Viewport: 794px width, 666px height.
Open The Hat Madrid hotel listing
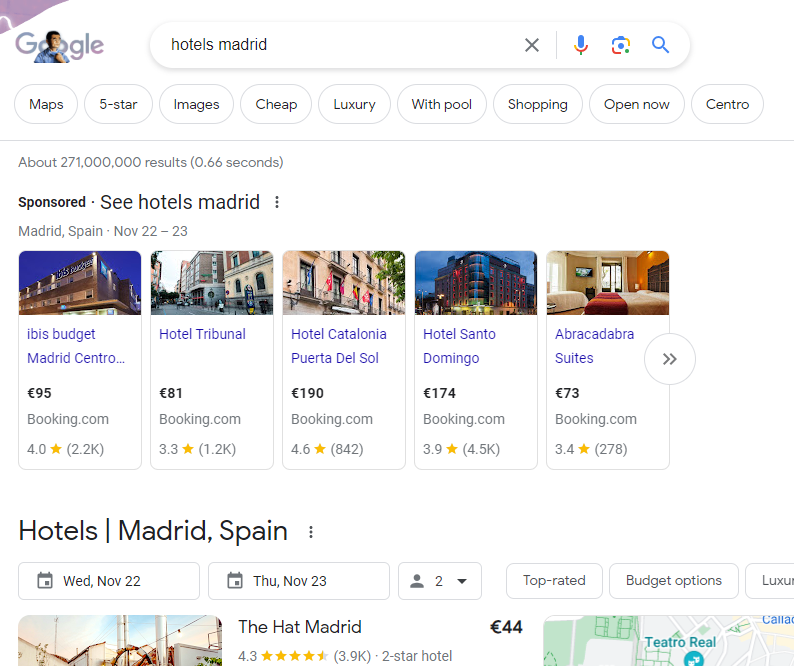[300, 627]
